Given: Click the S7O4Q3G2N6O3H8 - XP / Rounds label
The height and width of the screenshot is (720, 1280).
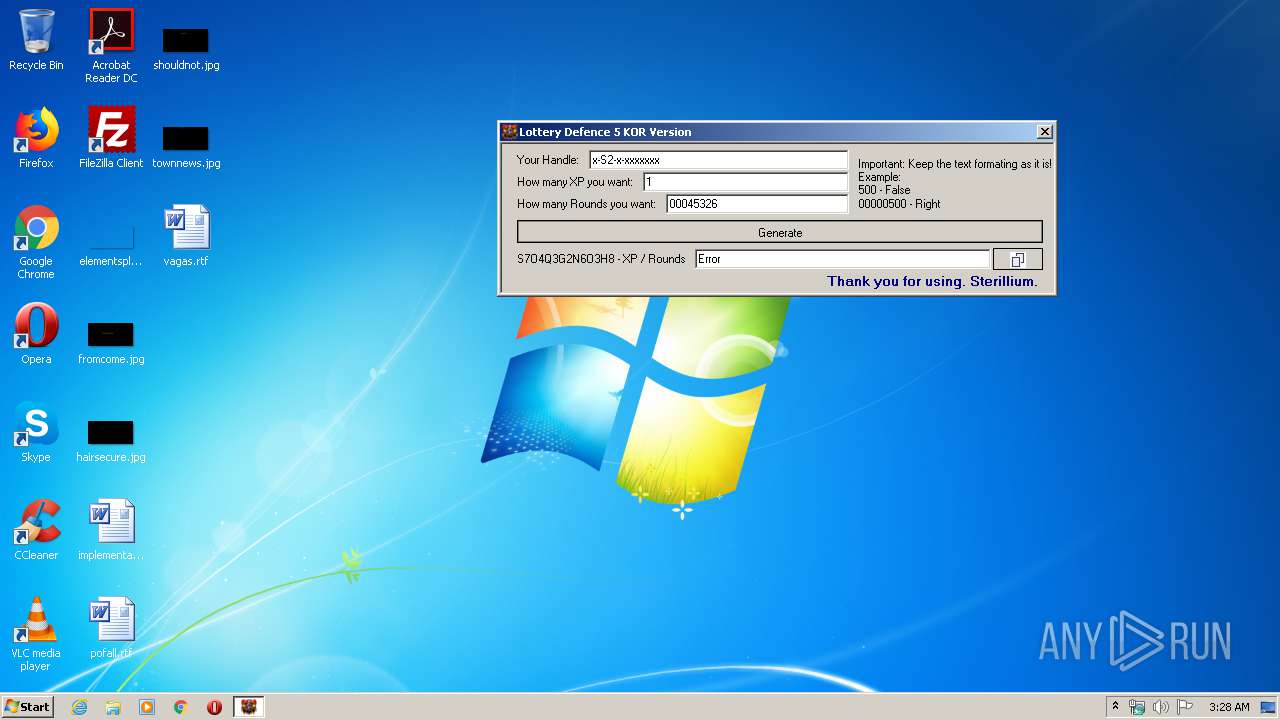Looking at the screenshot, I should (601, 259).
